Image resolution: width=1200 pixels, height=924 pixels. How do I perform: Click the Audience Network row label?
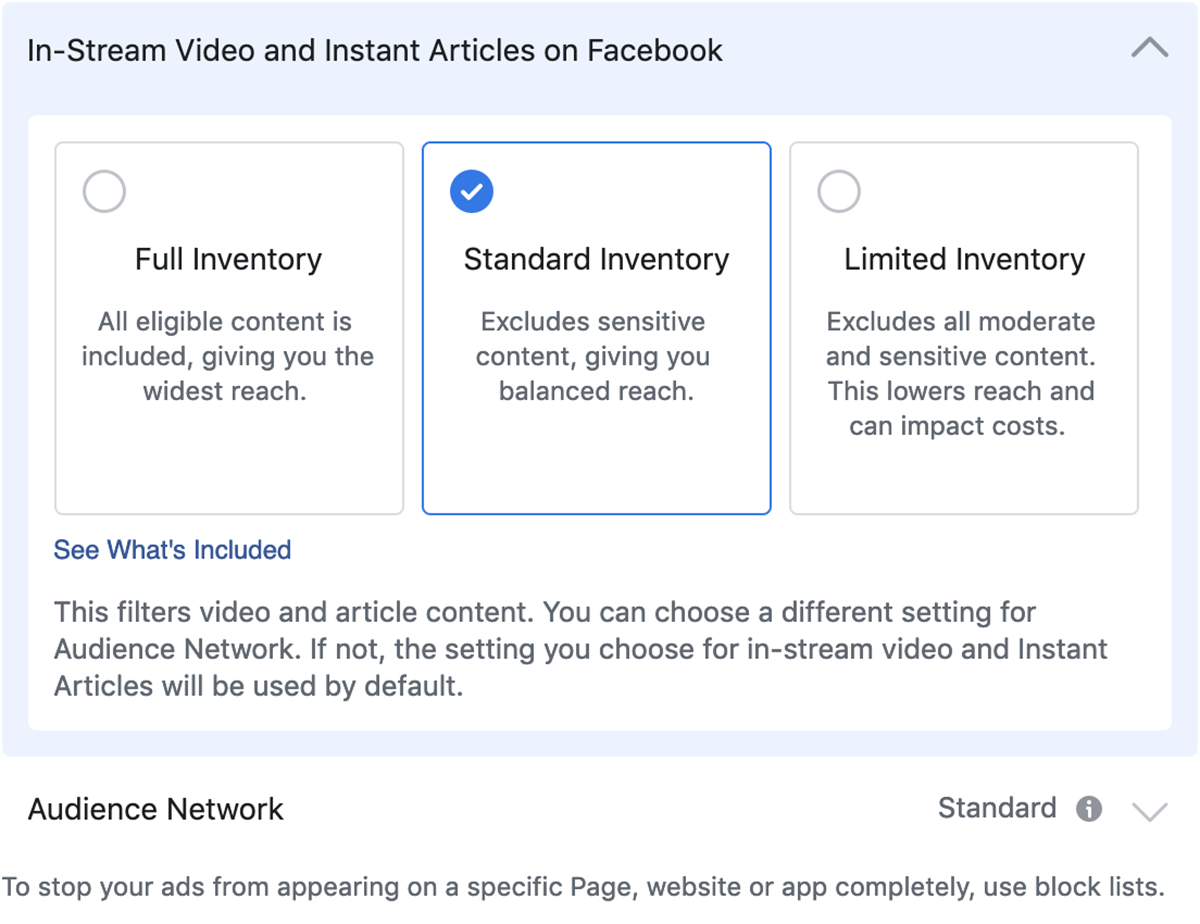156,809
